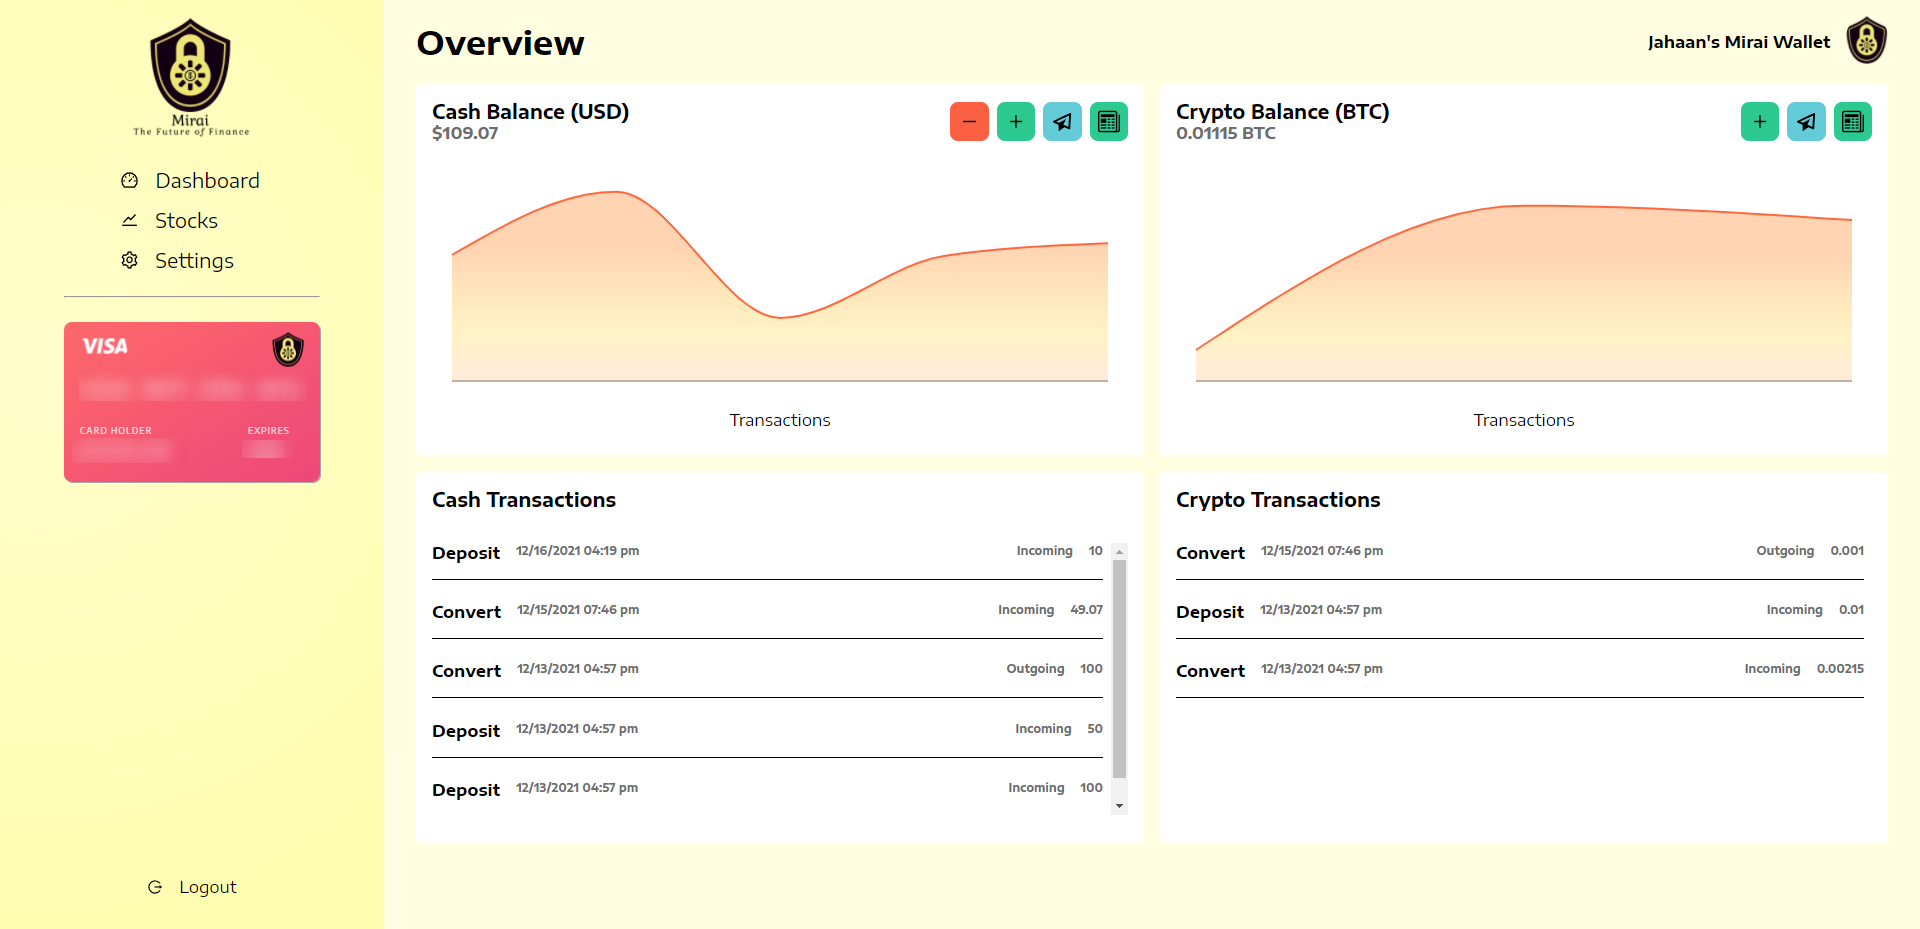Click the Logout icon
The width and height of the screenshot is (1920, 929).
point(155,887)
